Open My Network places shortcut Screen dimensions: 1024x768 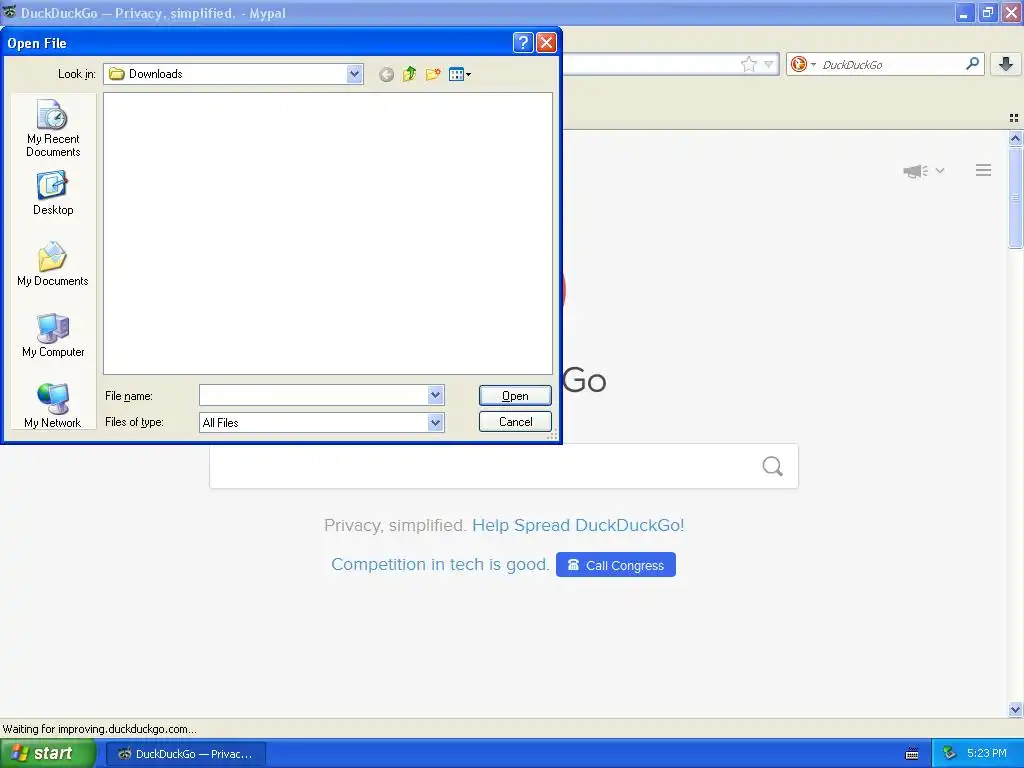point(53,406)
